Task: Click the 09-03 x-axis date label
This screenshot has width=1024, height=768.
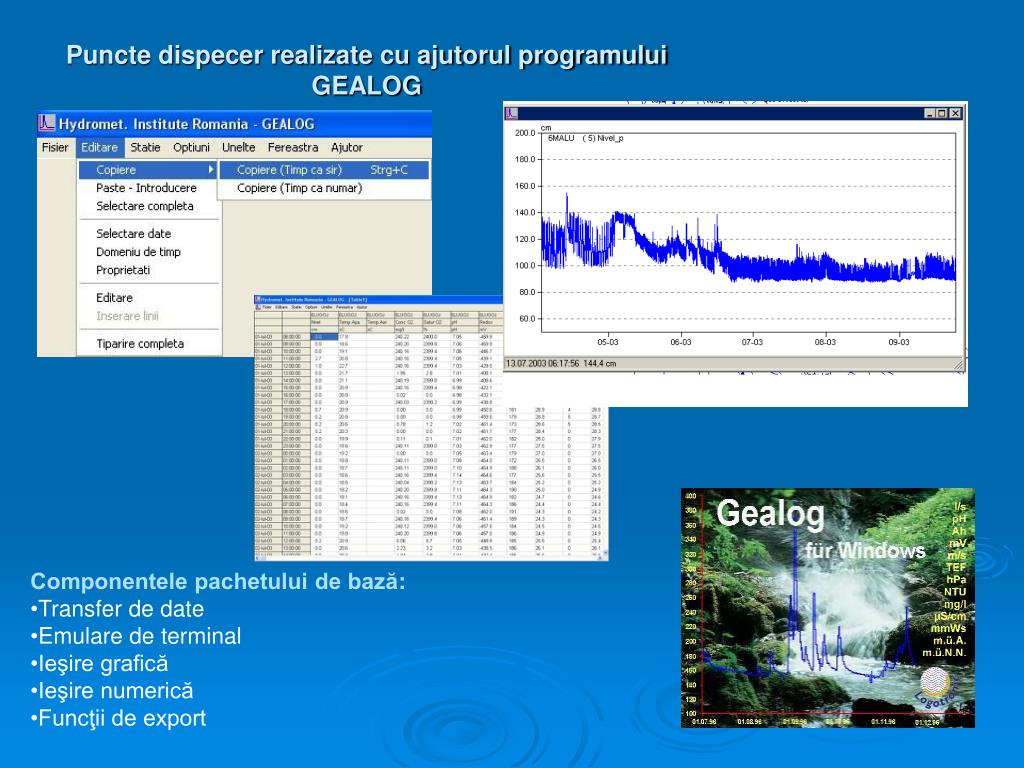Action: [x=899, y=342]
